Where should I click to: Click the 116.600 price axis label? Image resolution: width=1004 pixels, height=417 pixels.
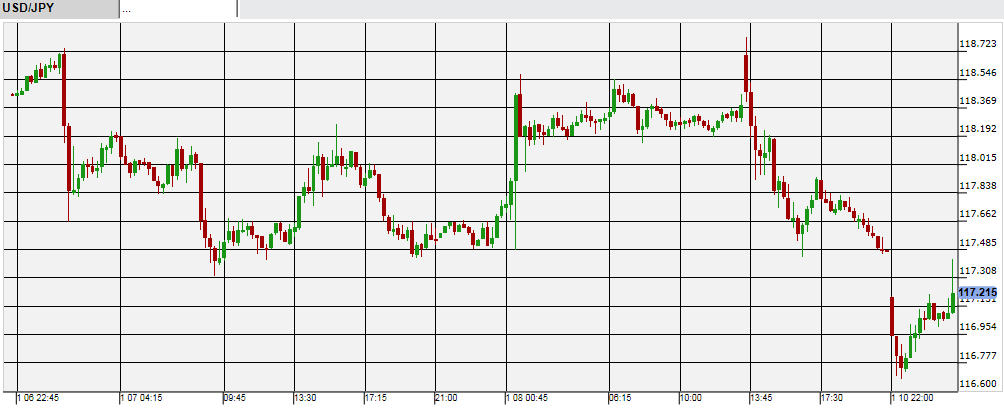(x=977, y=384)
